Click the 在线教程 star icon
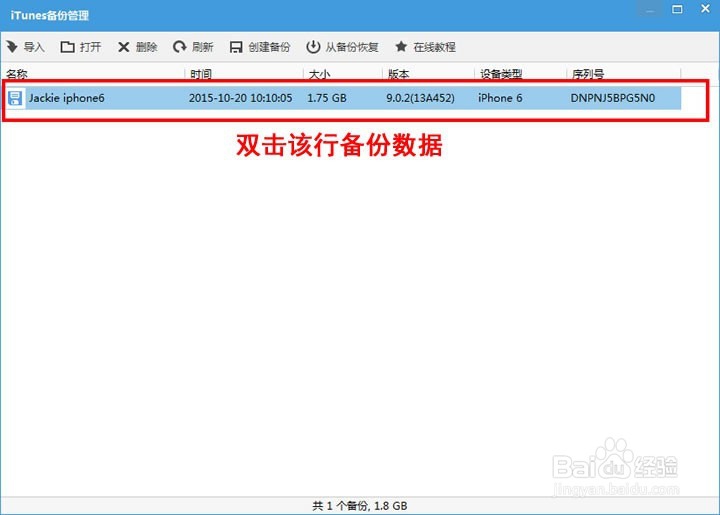 401,46
